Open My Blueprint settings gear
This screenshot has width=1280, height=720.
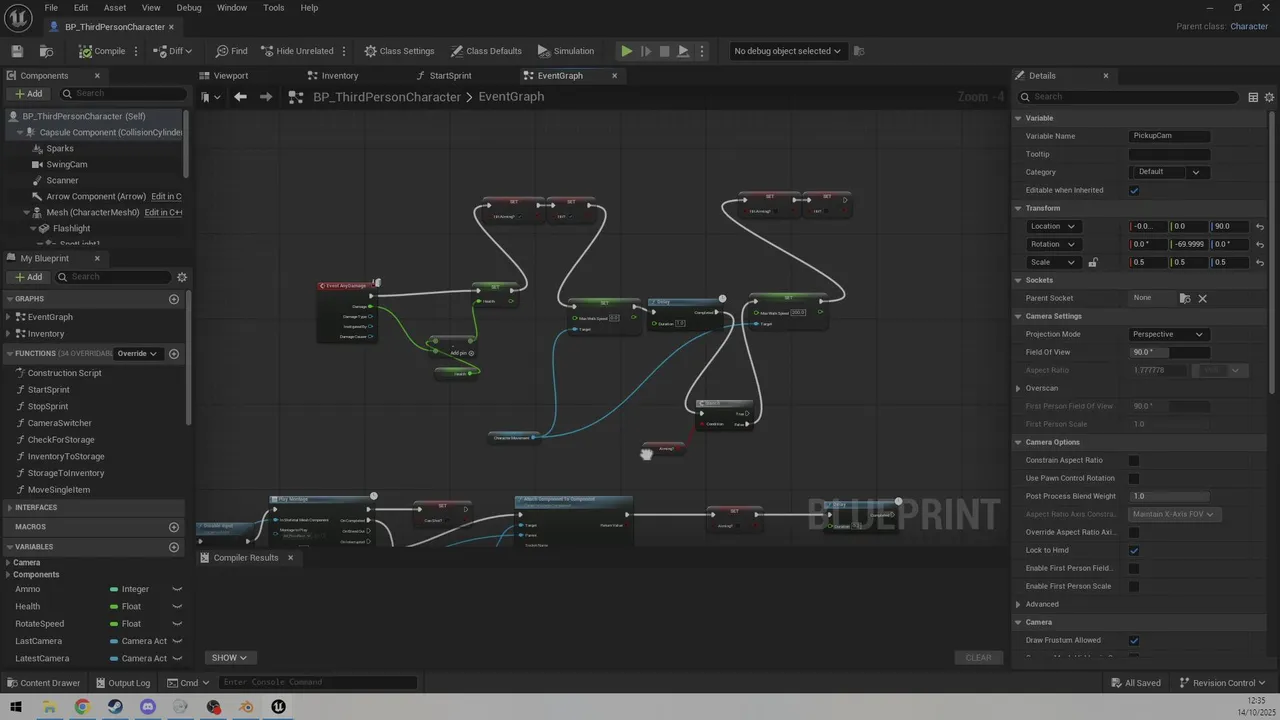point(182,277)
